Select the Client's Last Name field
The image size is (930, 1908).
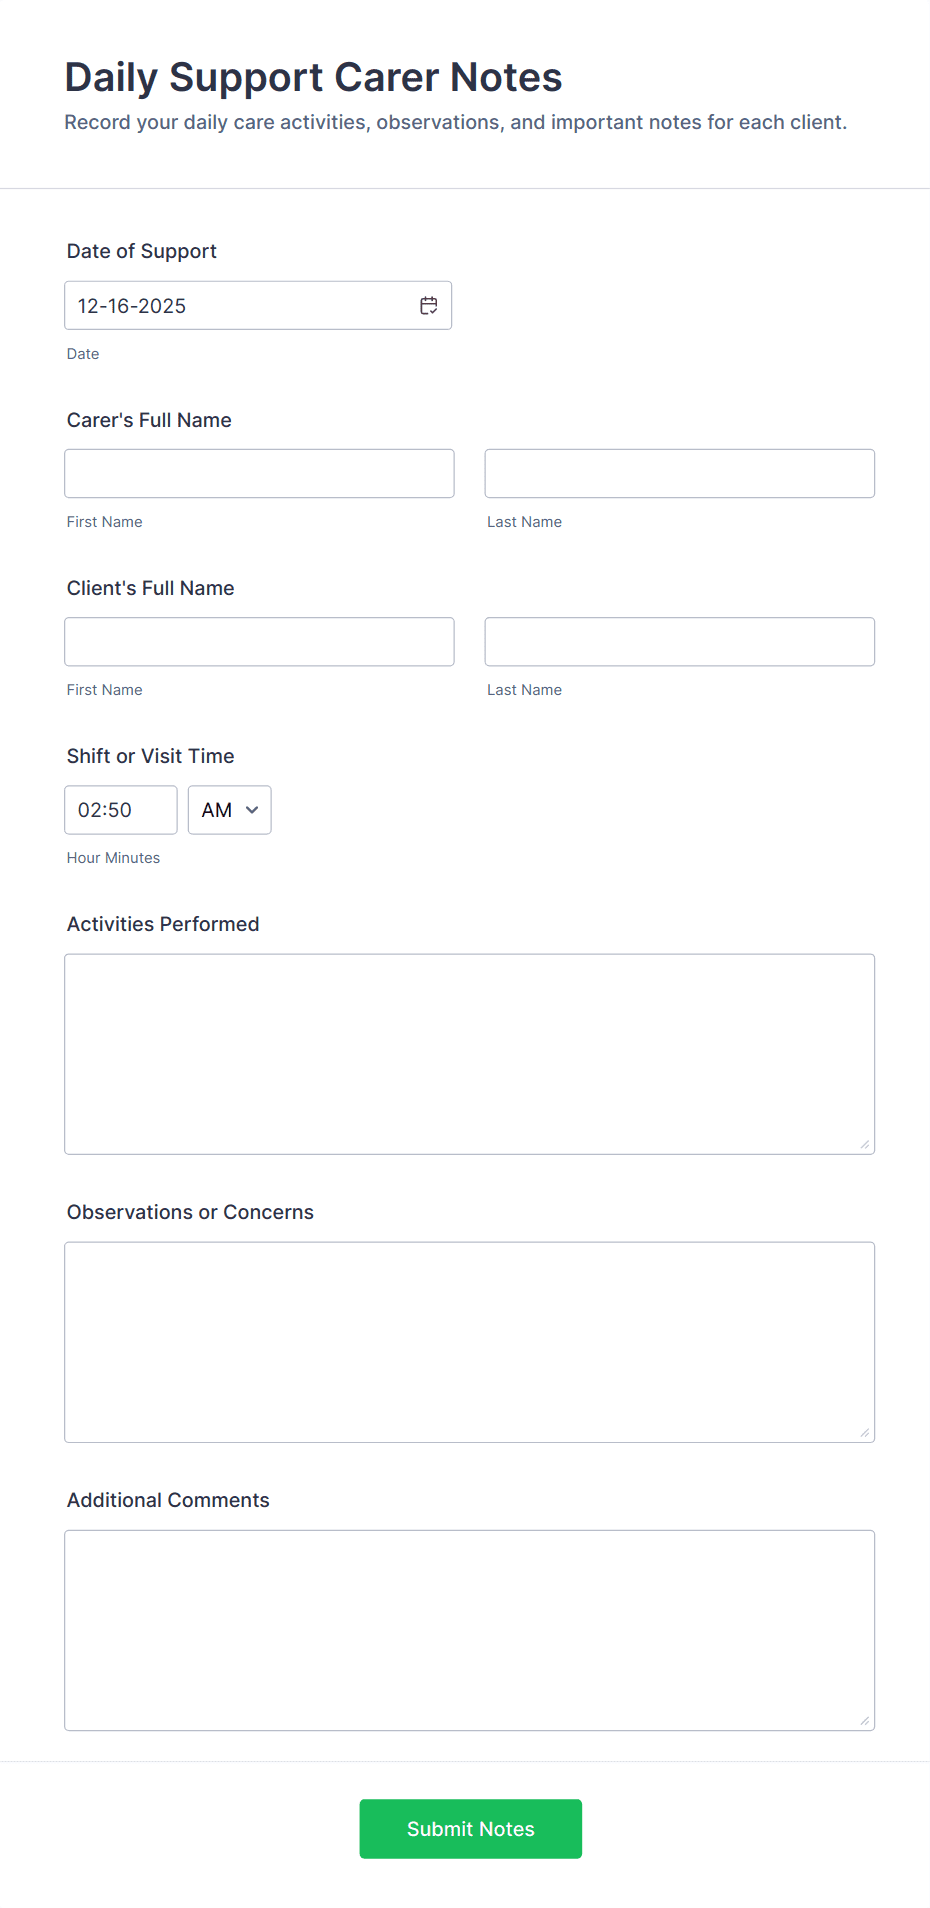679,641
